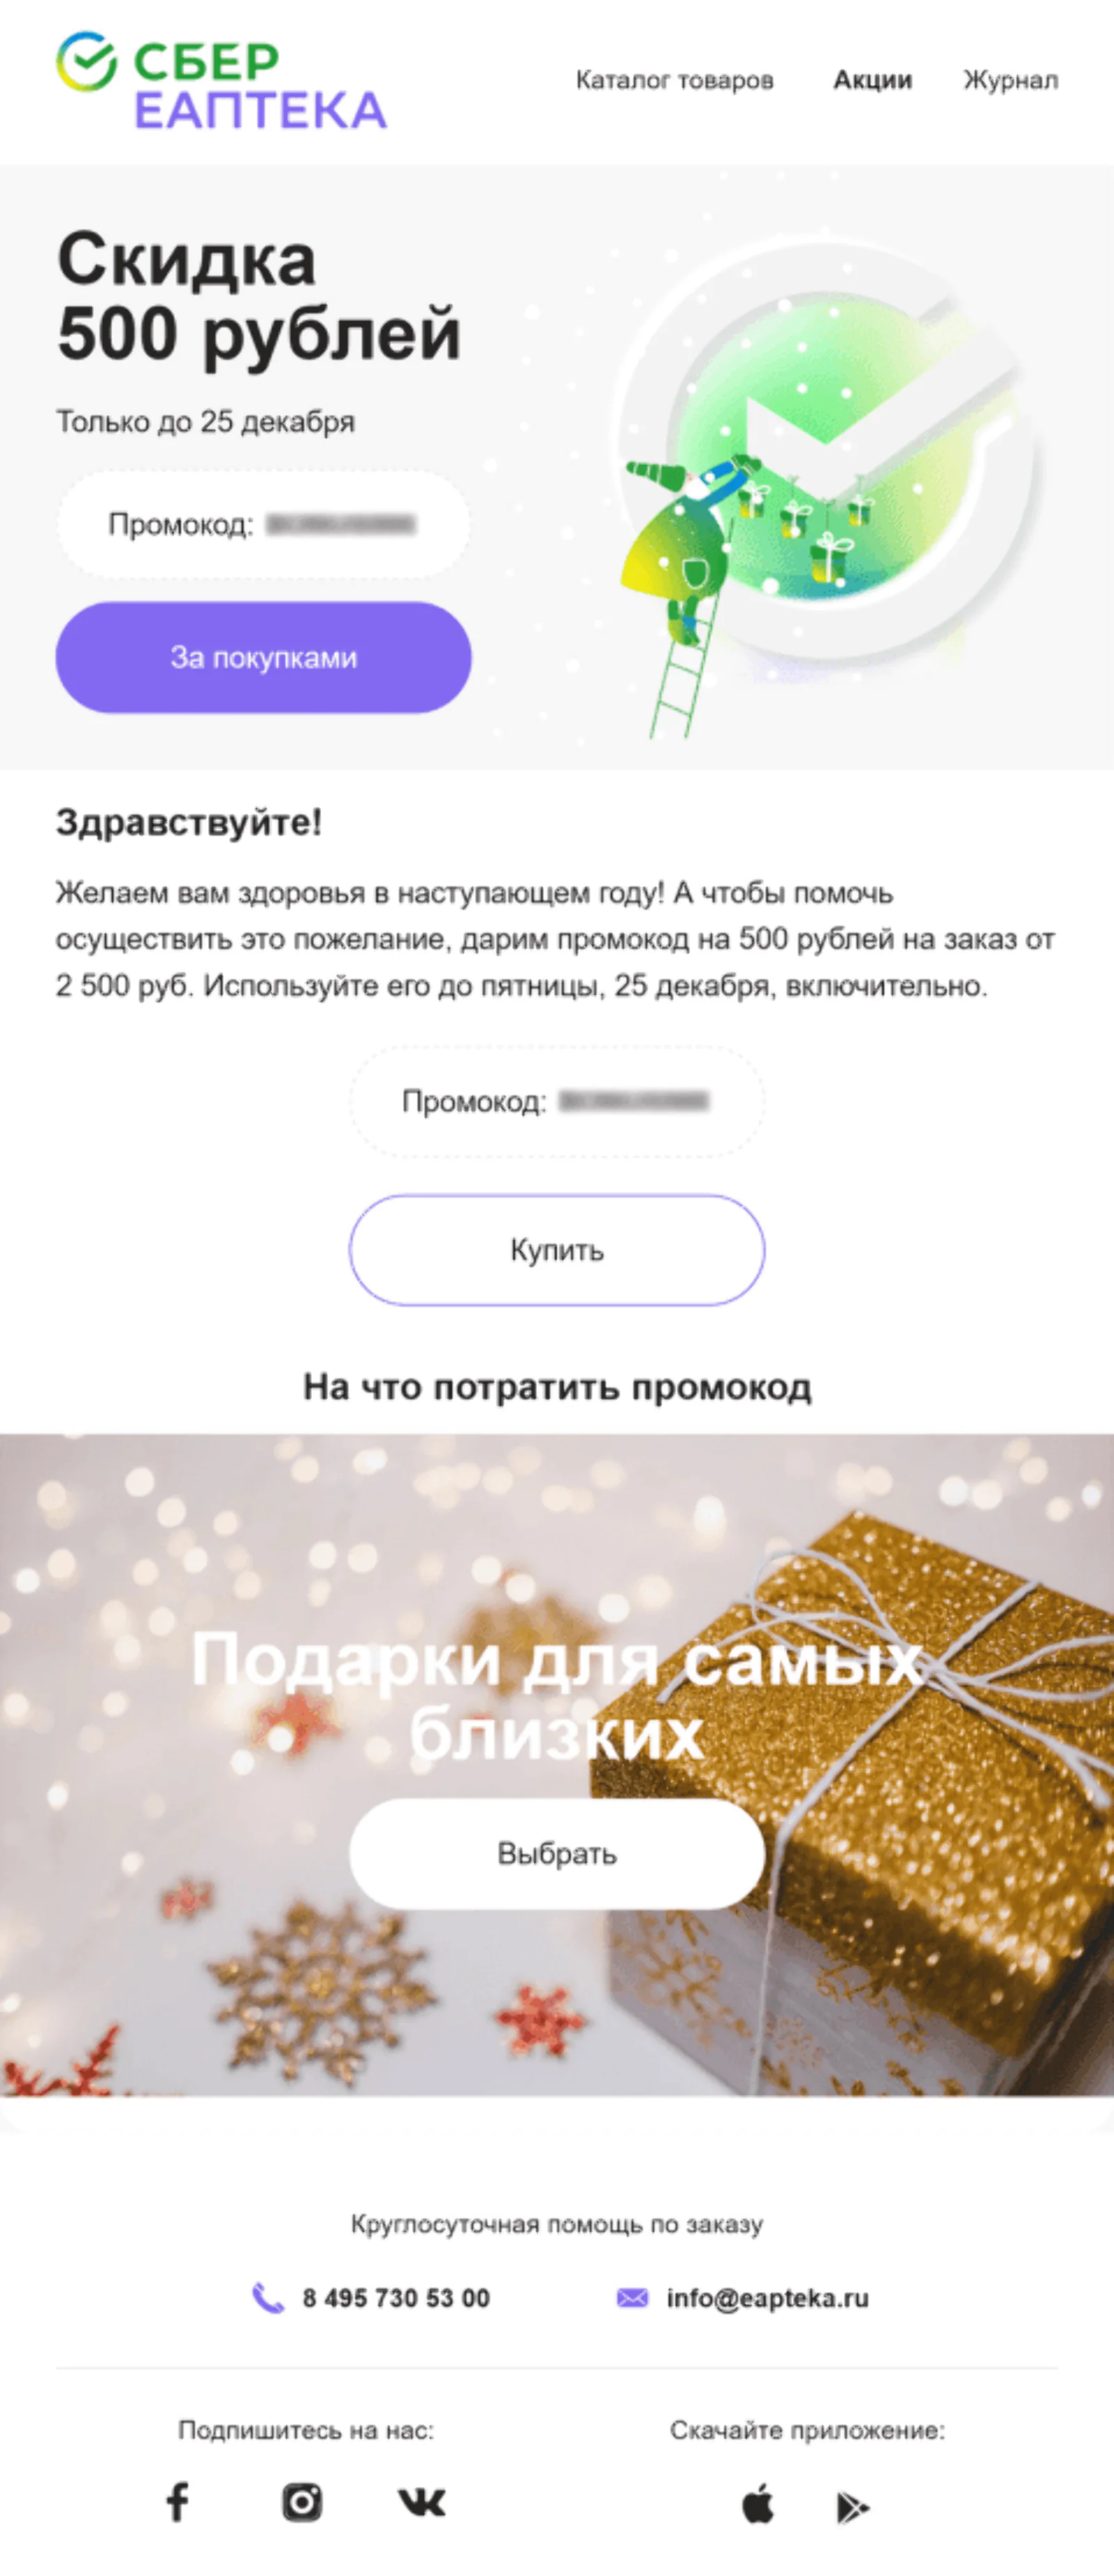
Task: Open the VK social icon
Action: pyautogui.click(x=422, y=2502)
